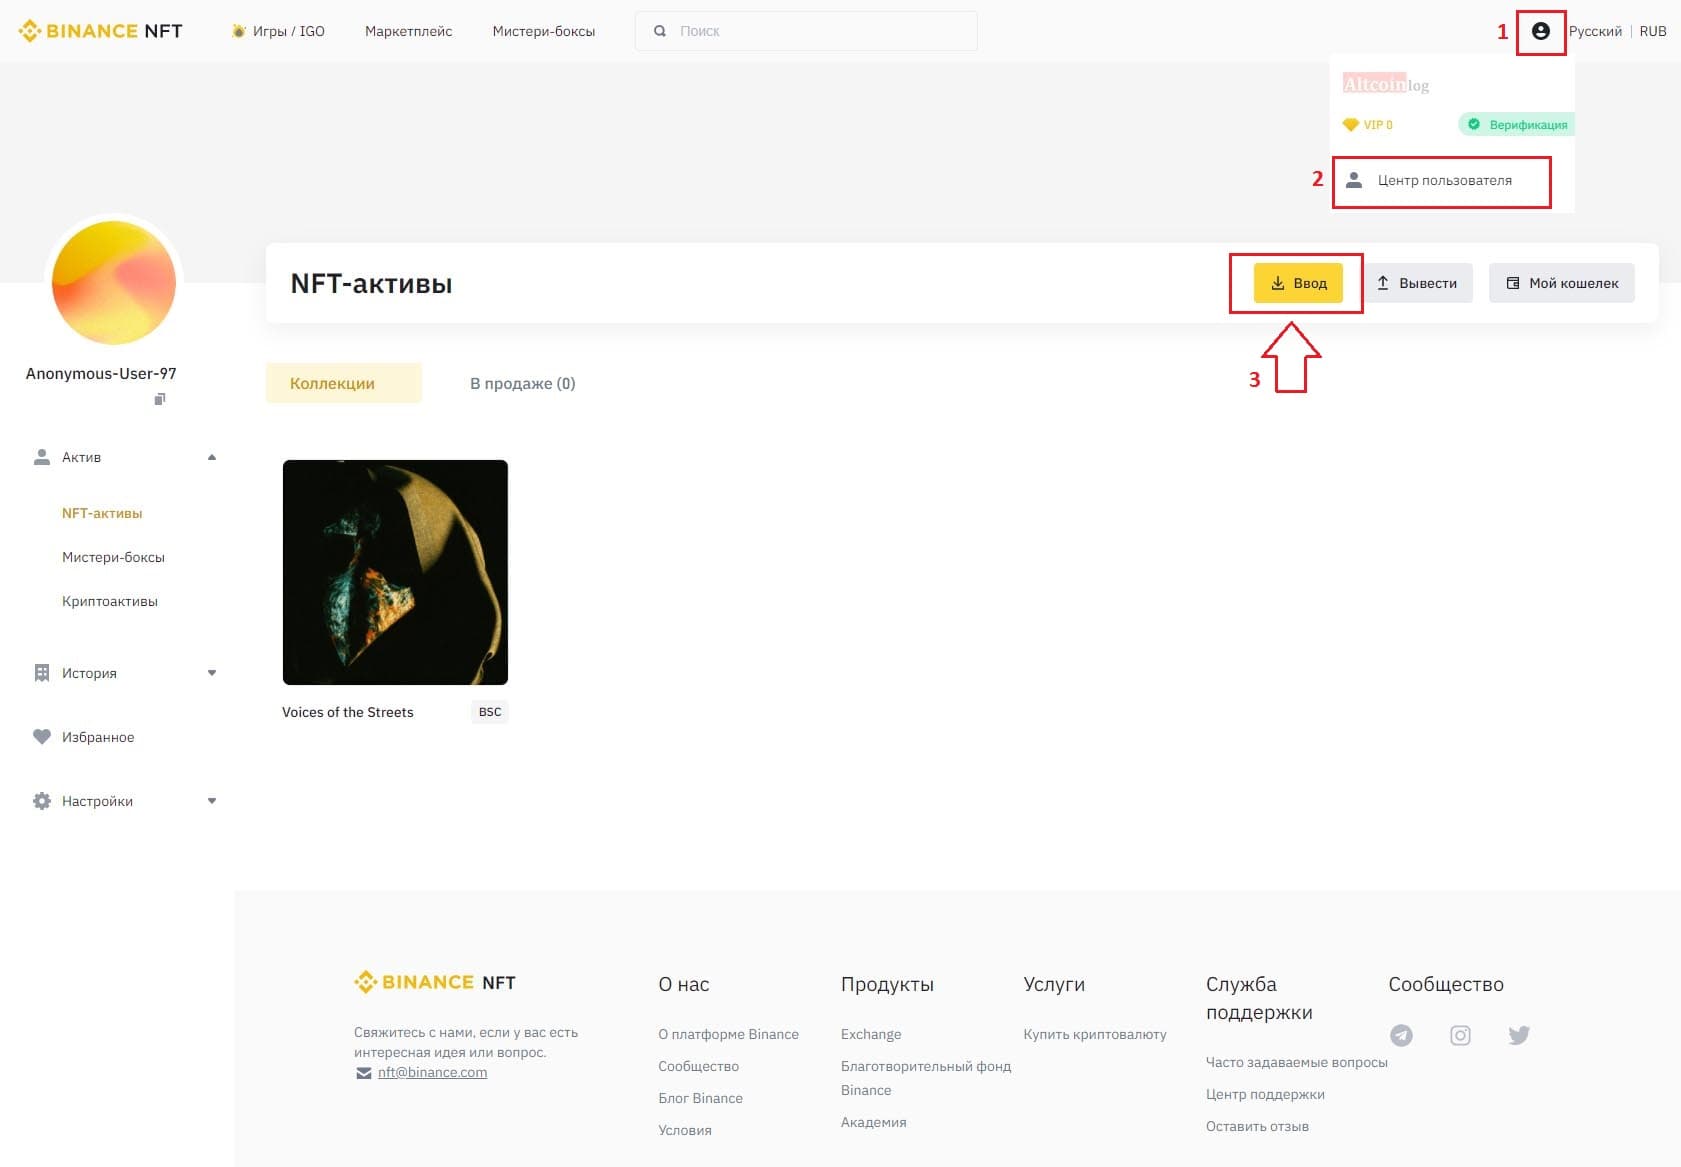Open the Академия footer link
Image resolution: width=1681 pixels, height=1167 pixels.
pos(873,1122)
